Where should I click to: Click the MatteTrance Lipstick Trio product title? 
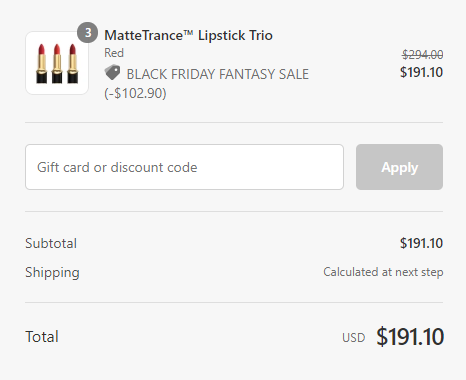pyautogui.click(x=188, y=35)
